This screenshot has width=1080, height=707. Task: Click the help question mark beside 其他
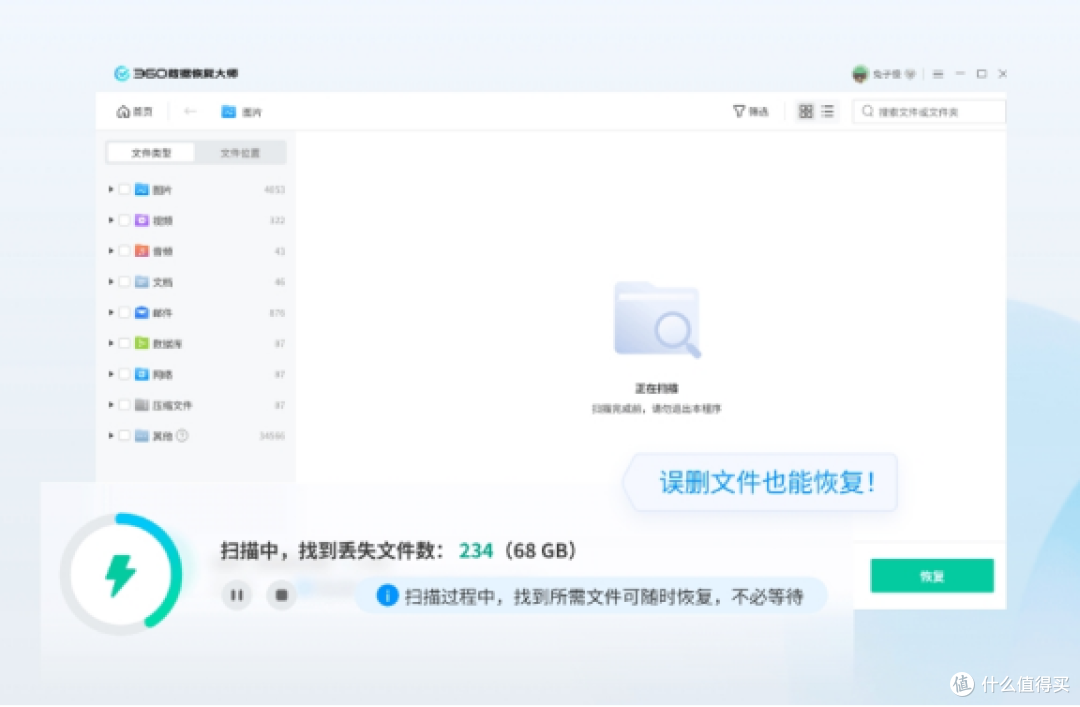click(x=182, y=436)
